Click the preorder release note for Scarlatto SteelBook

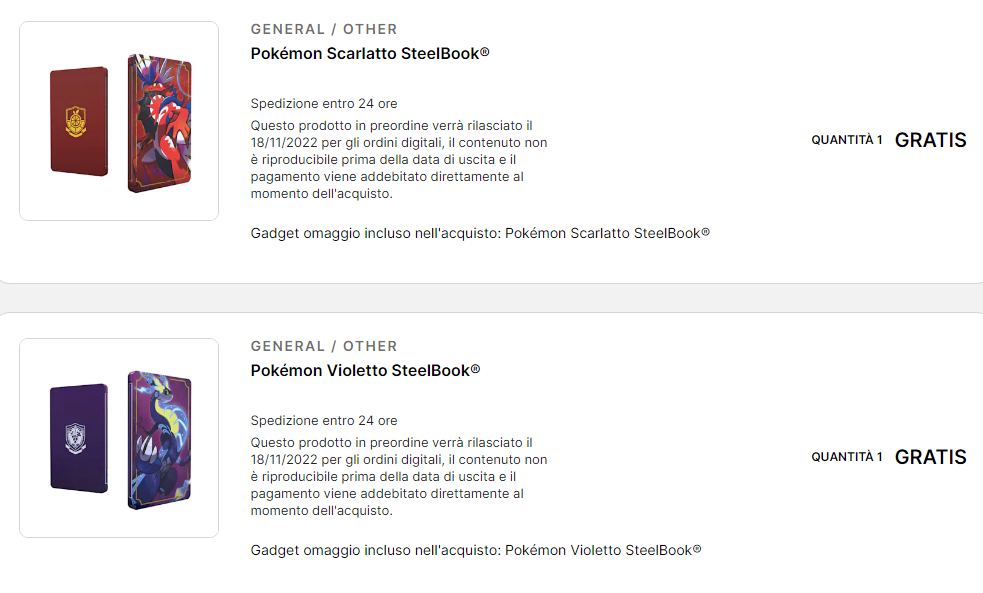click(399, 159)
